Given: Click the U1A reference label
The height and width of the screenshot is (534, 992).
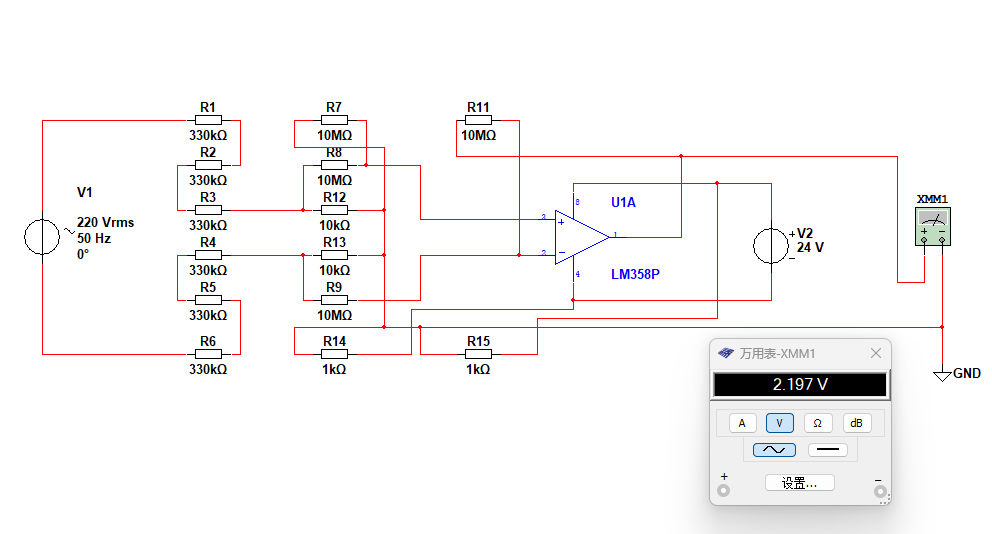Looking at the screenshot, I should 623,202.
